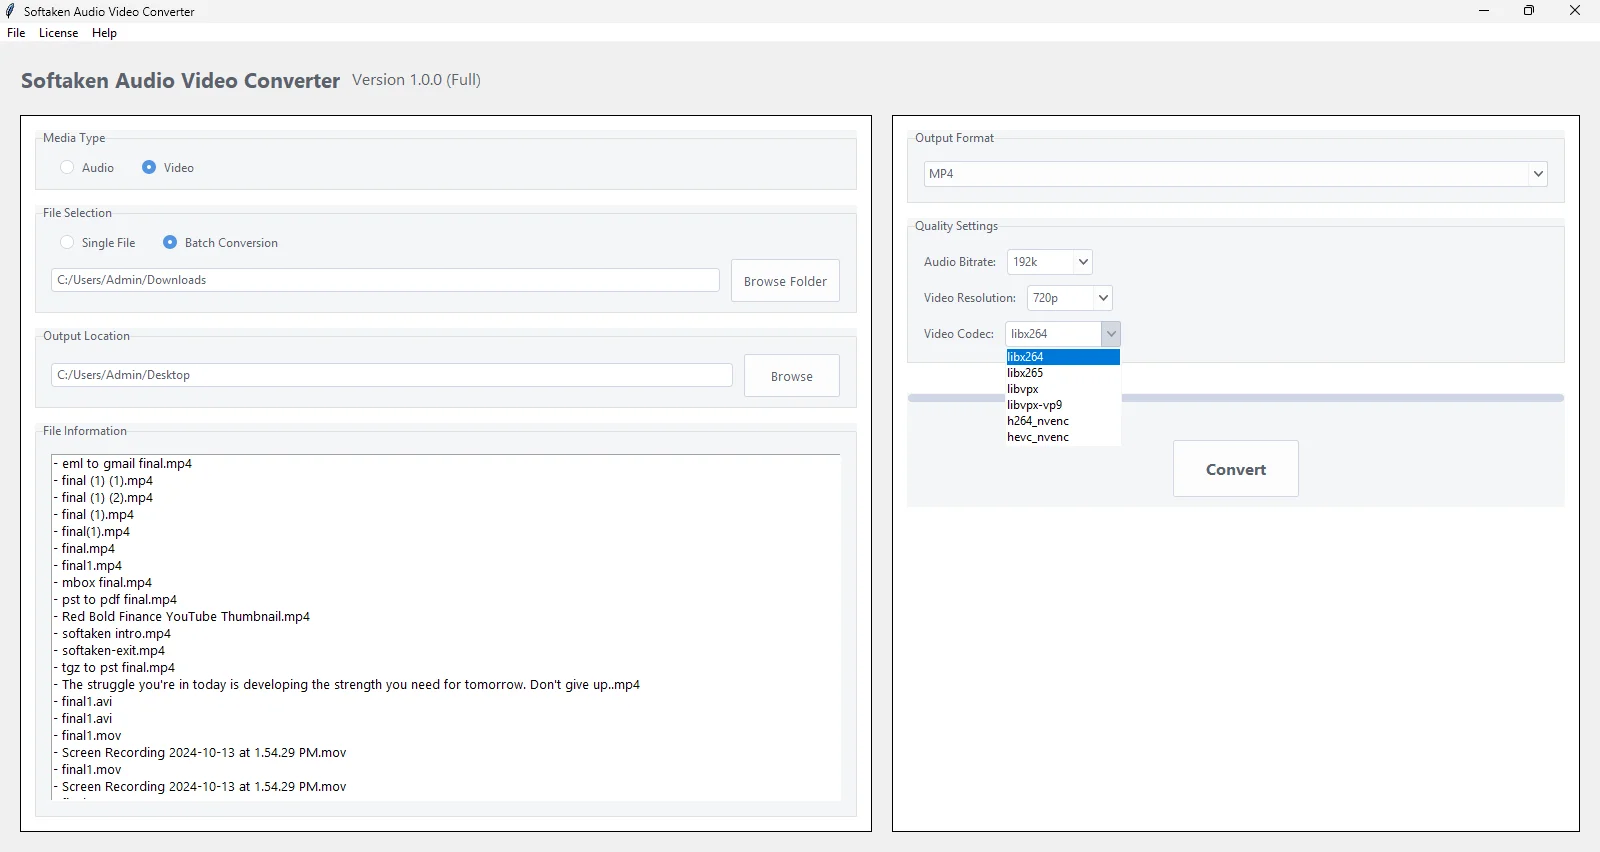Open the Help menu
1600x852 pixels.
[104, 33]
